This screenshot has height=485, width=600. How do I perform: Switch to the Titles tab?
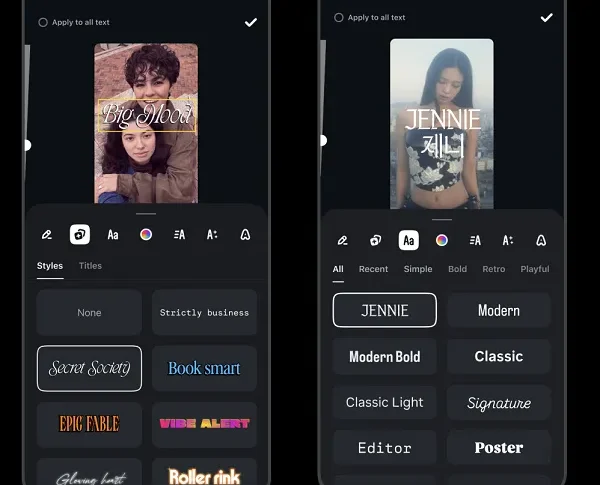click(x=90, y=266)
